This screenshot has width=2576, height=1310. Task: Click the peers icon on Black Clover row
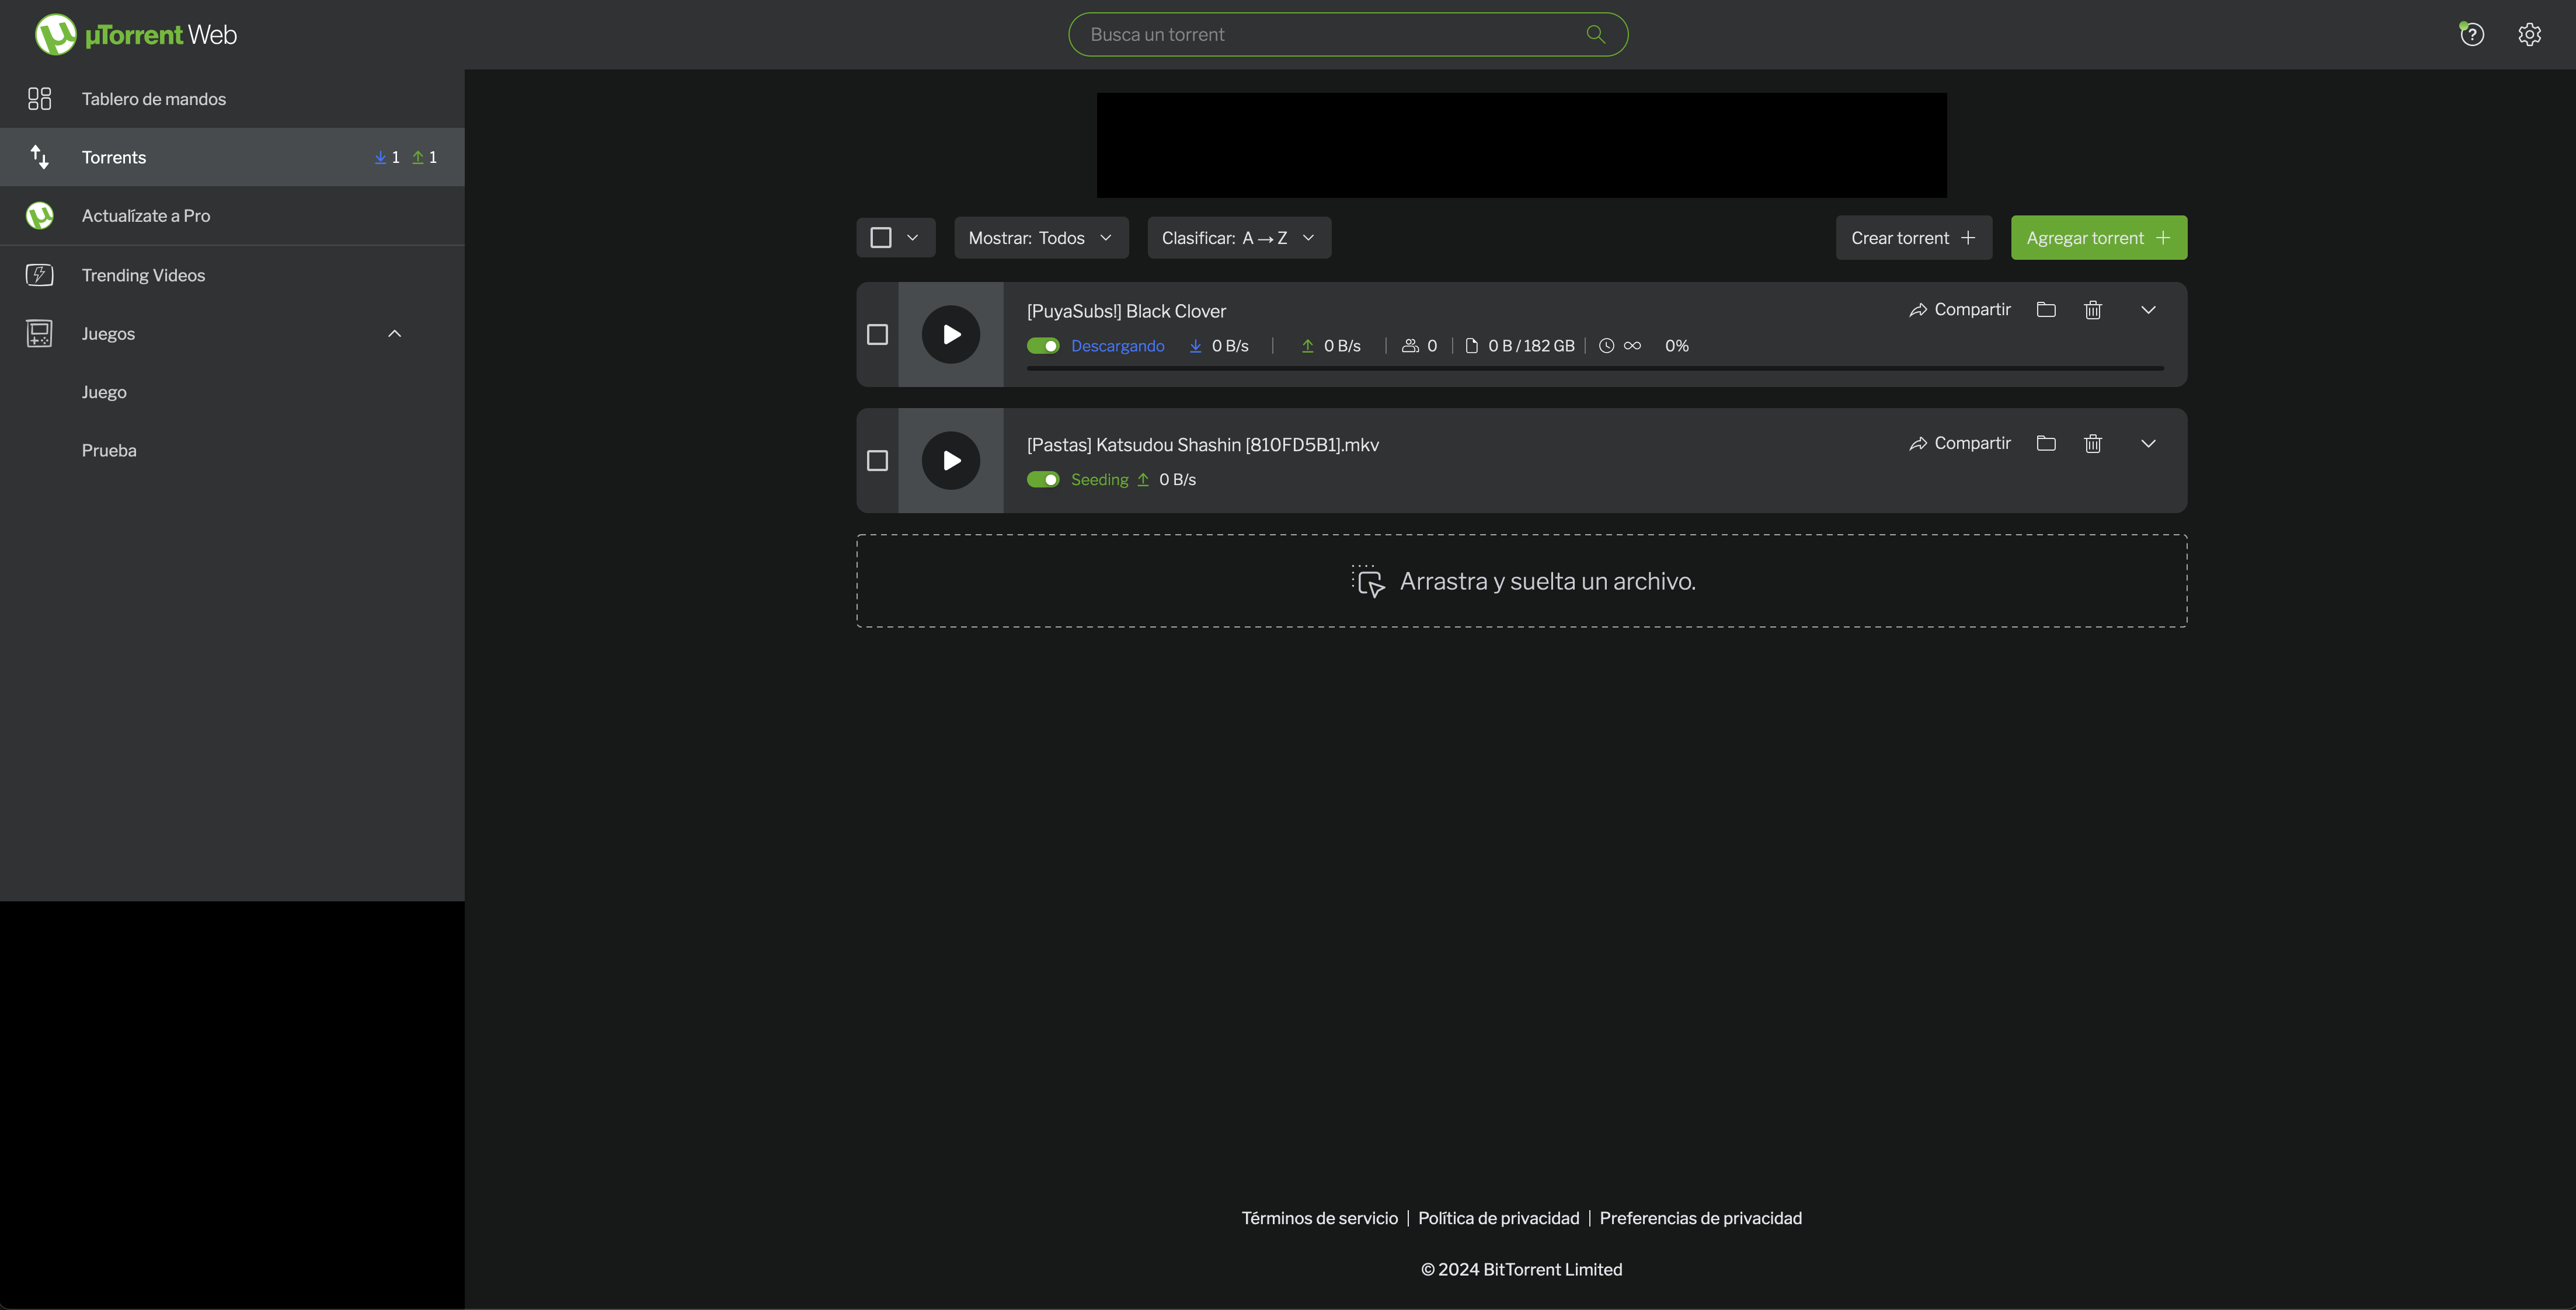[x=1410, y=346]
